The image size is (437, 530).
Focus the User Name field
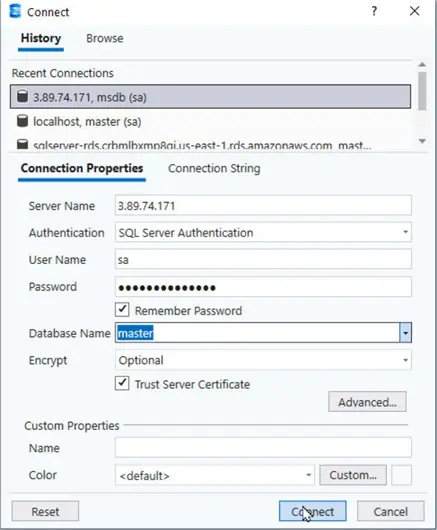263,259
